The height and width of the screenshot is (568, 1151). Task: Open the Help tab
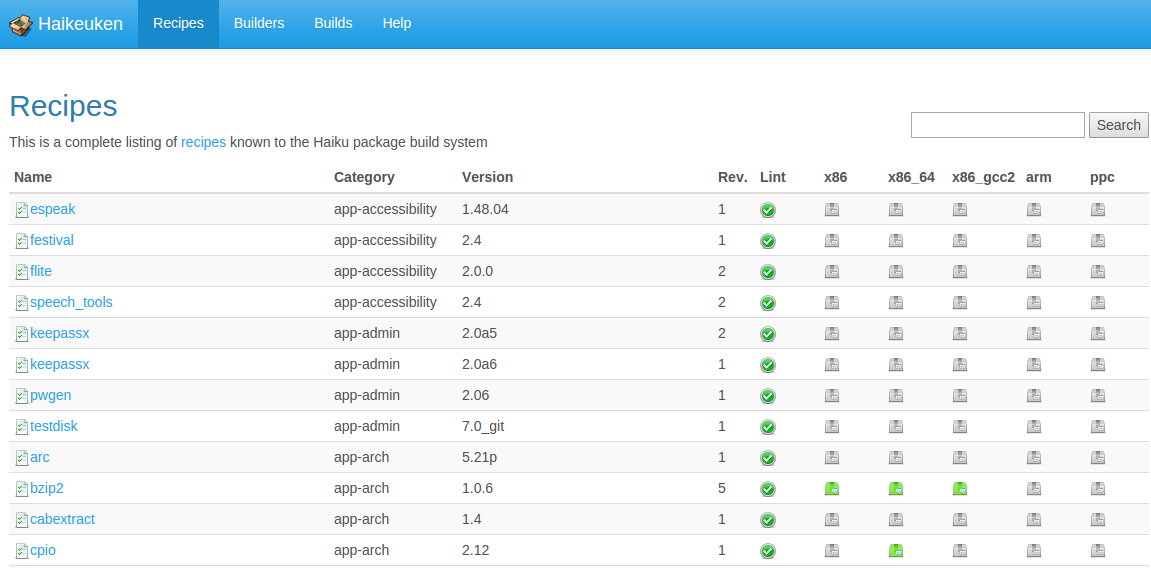397,23
